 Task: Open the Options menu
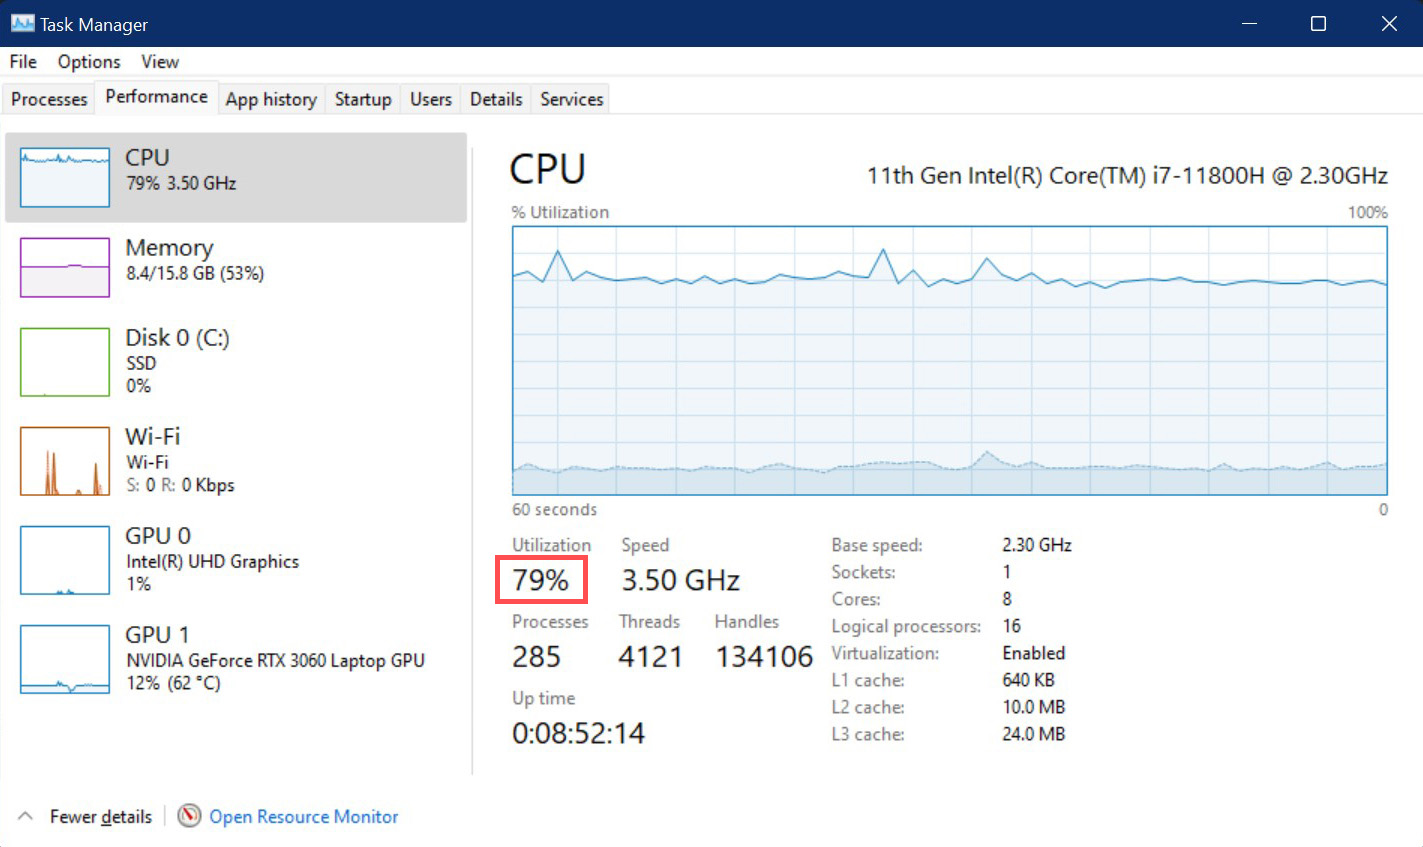pyautogui.click(x=88, y=61)
